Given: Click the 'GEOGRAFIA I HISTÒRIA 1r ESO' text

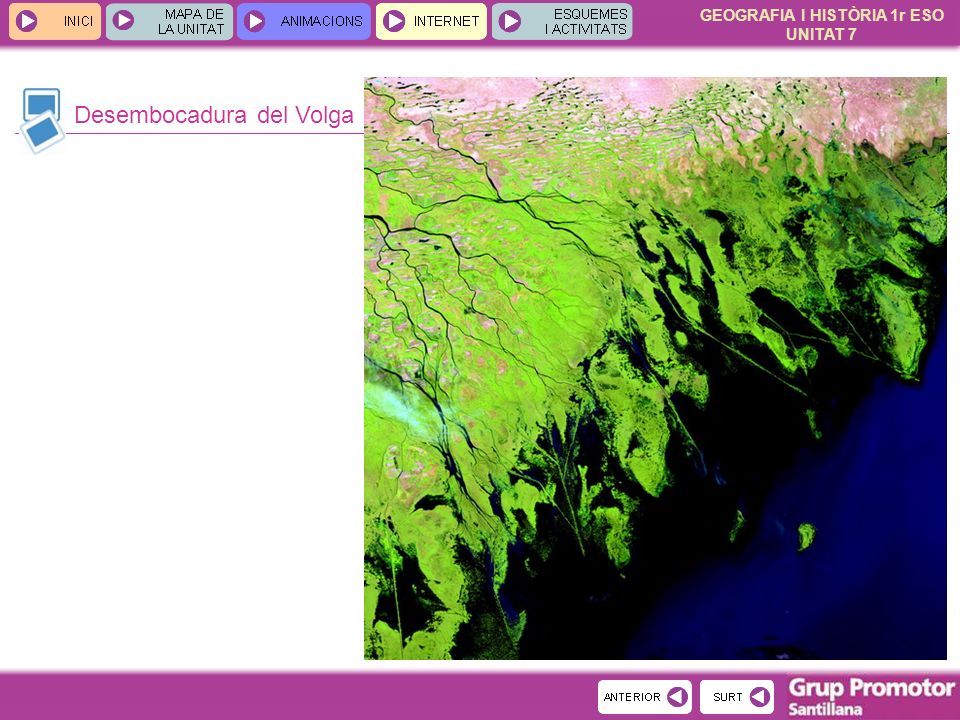Looking at the screenshot, I should point(822,15).
